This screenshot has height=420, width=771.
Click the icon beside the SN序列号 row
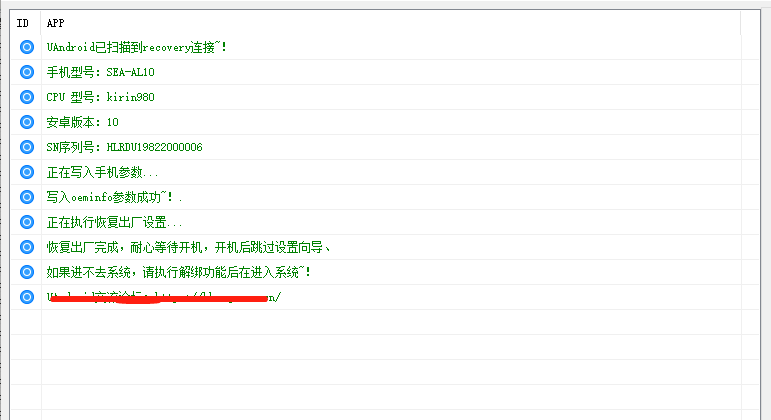coord(27,147)
